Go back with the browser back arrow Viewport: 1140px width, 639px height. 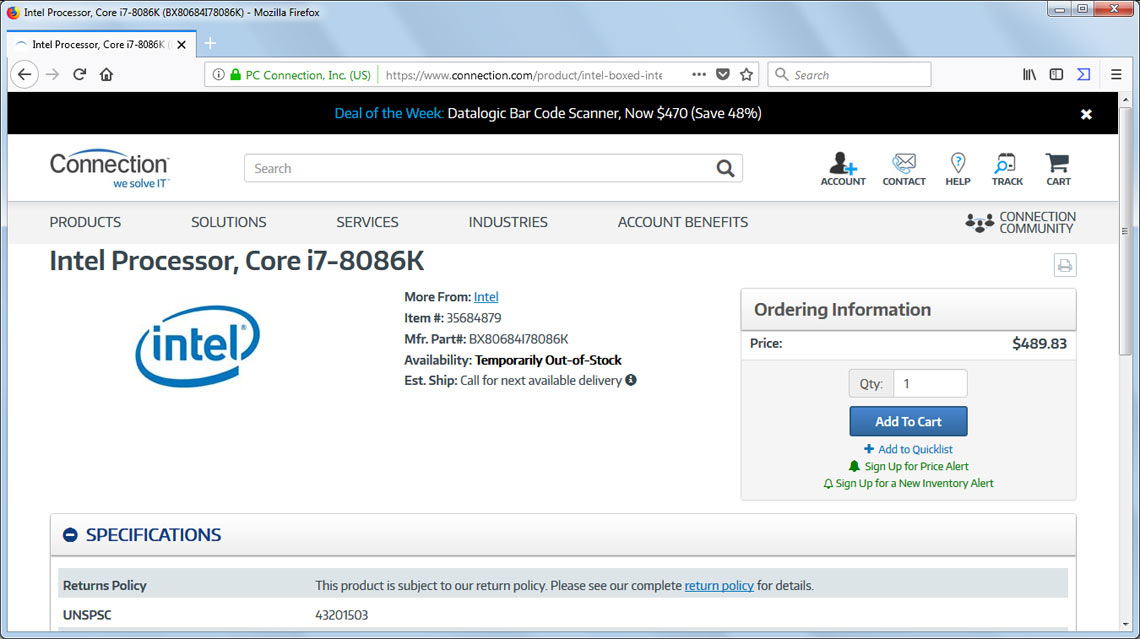pos(24,74)
